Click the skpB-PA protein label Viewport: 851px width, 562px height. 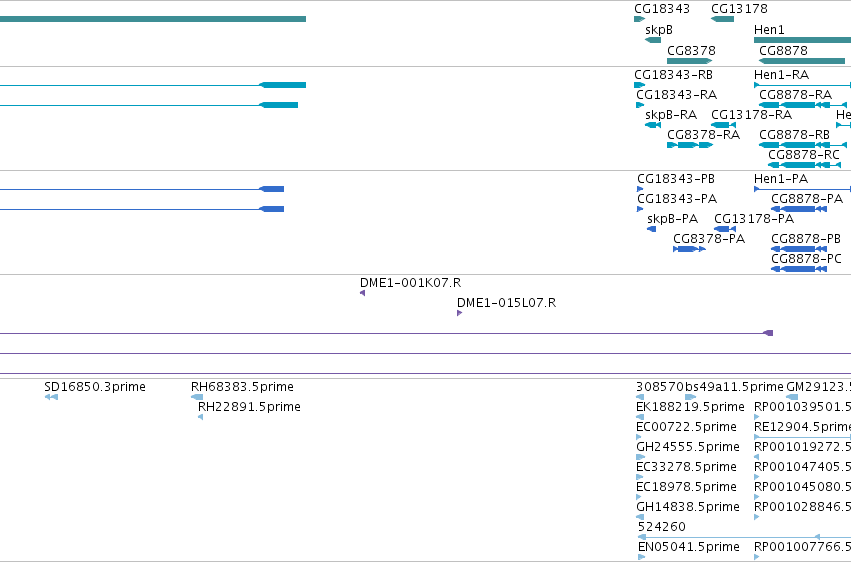tap(672, 219)
